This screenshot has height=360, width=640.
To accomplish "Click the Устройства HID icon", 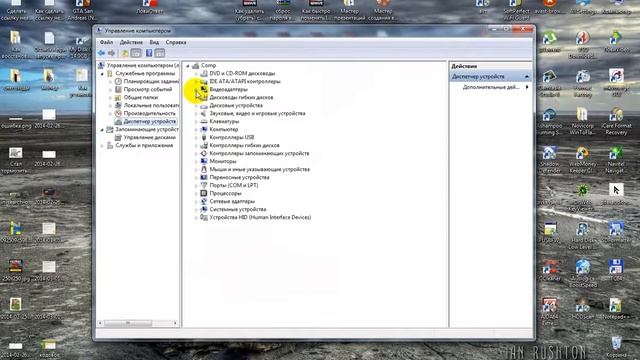I will 204,217.
